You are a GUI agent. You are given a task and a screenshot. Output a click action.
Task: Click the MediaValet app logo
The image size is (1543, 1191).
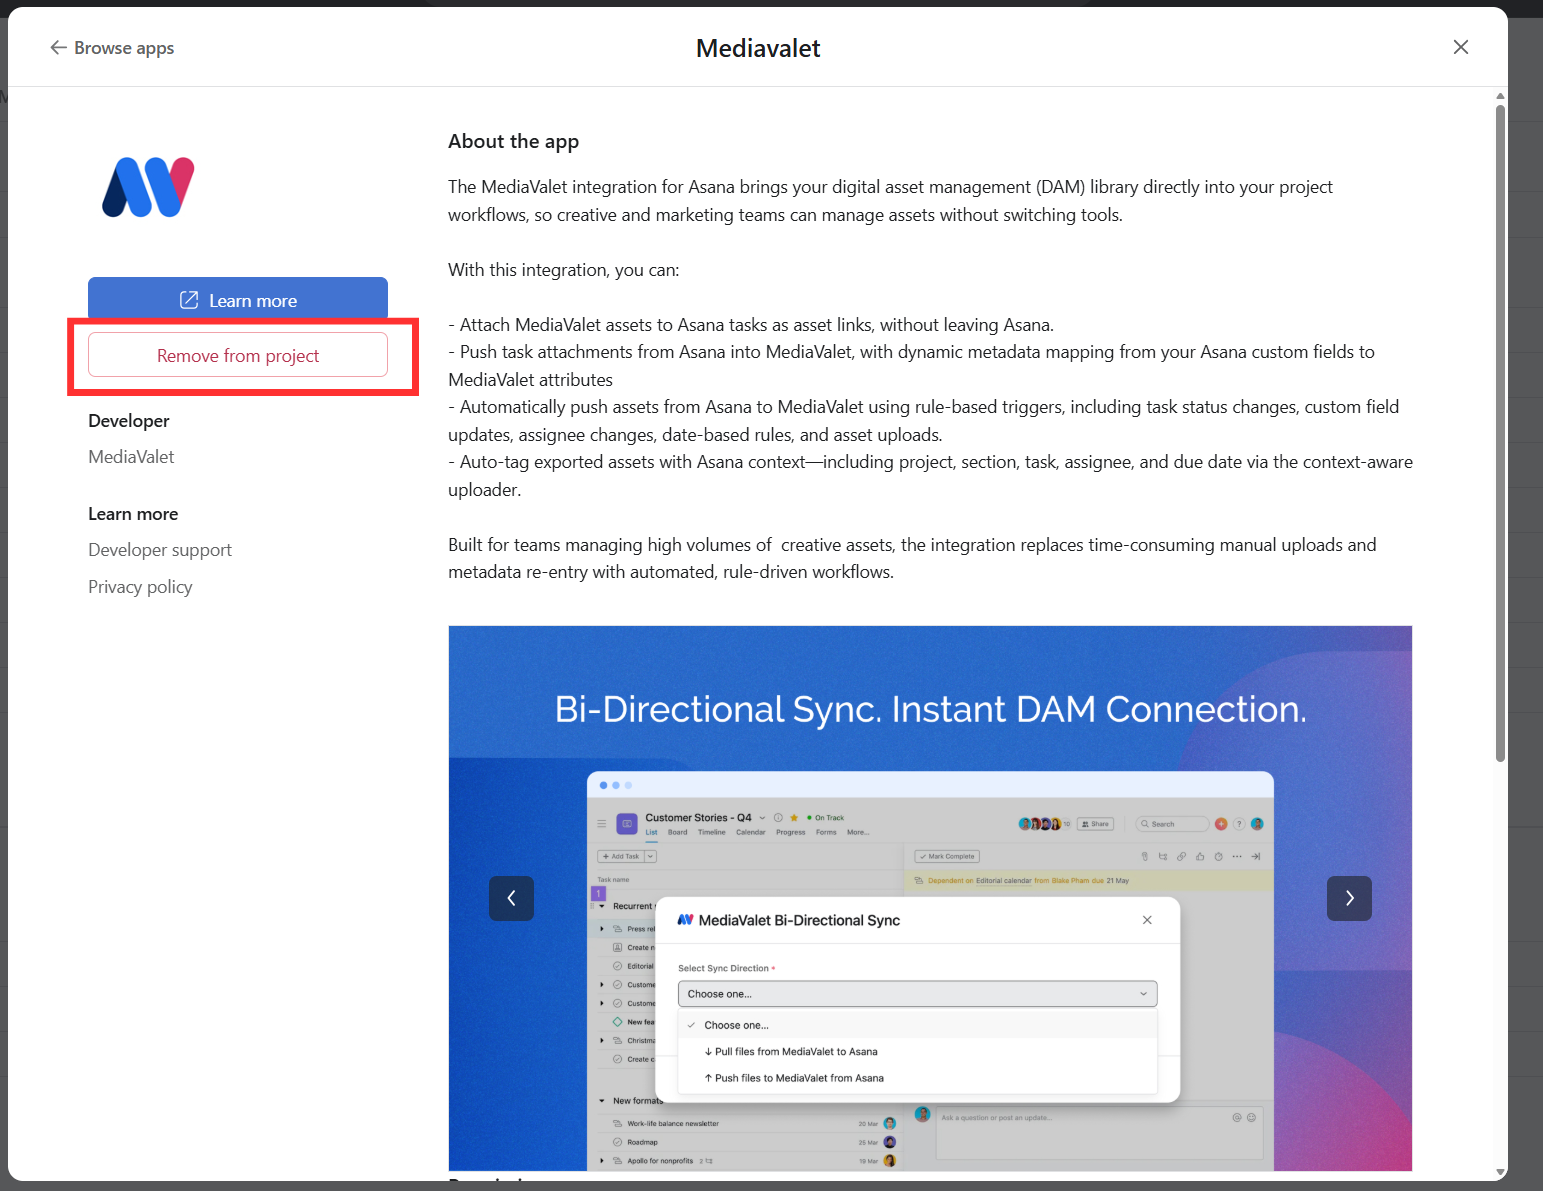tap(148, 187)
